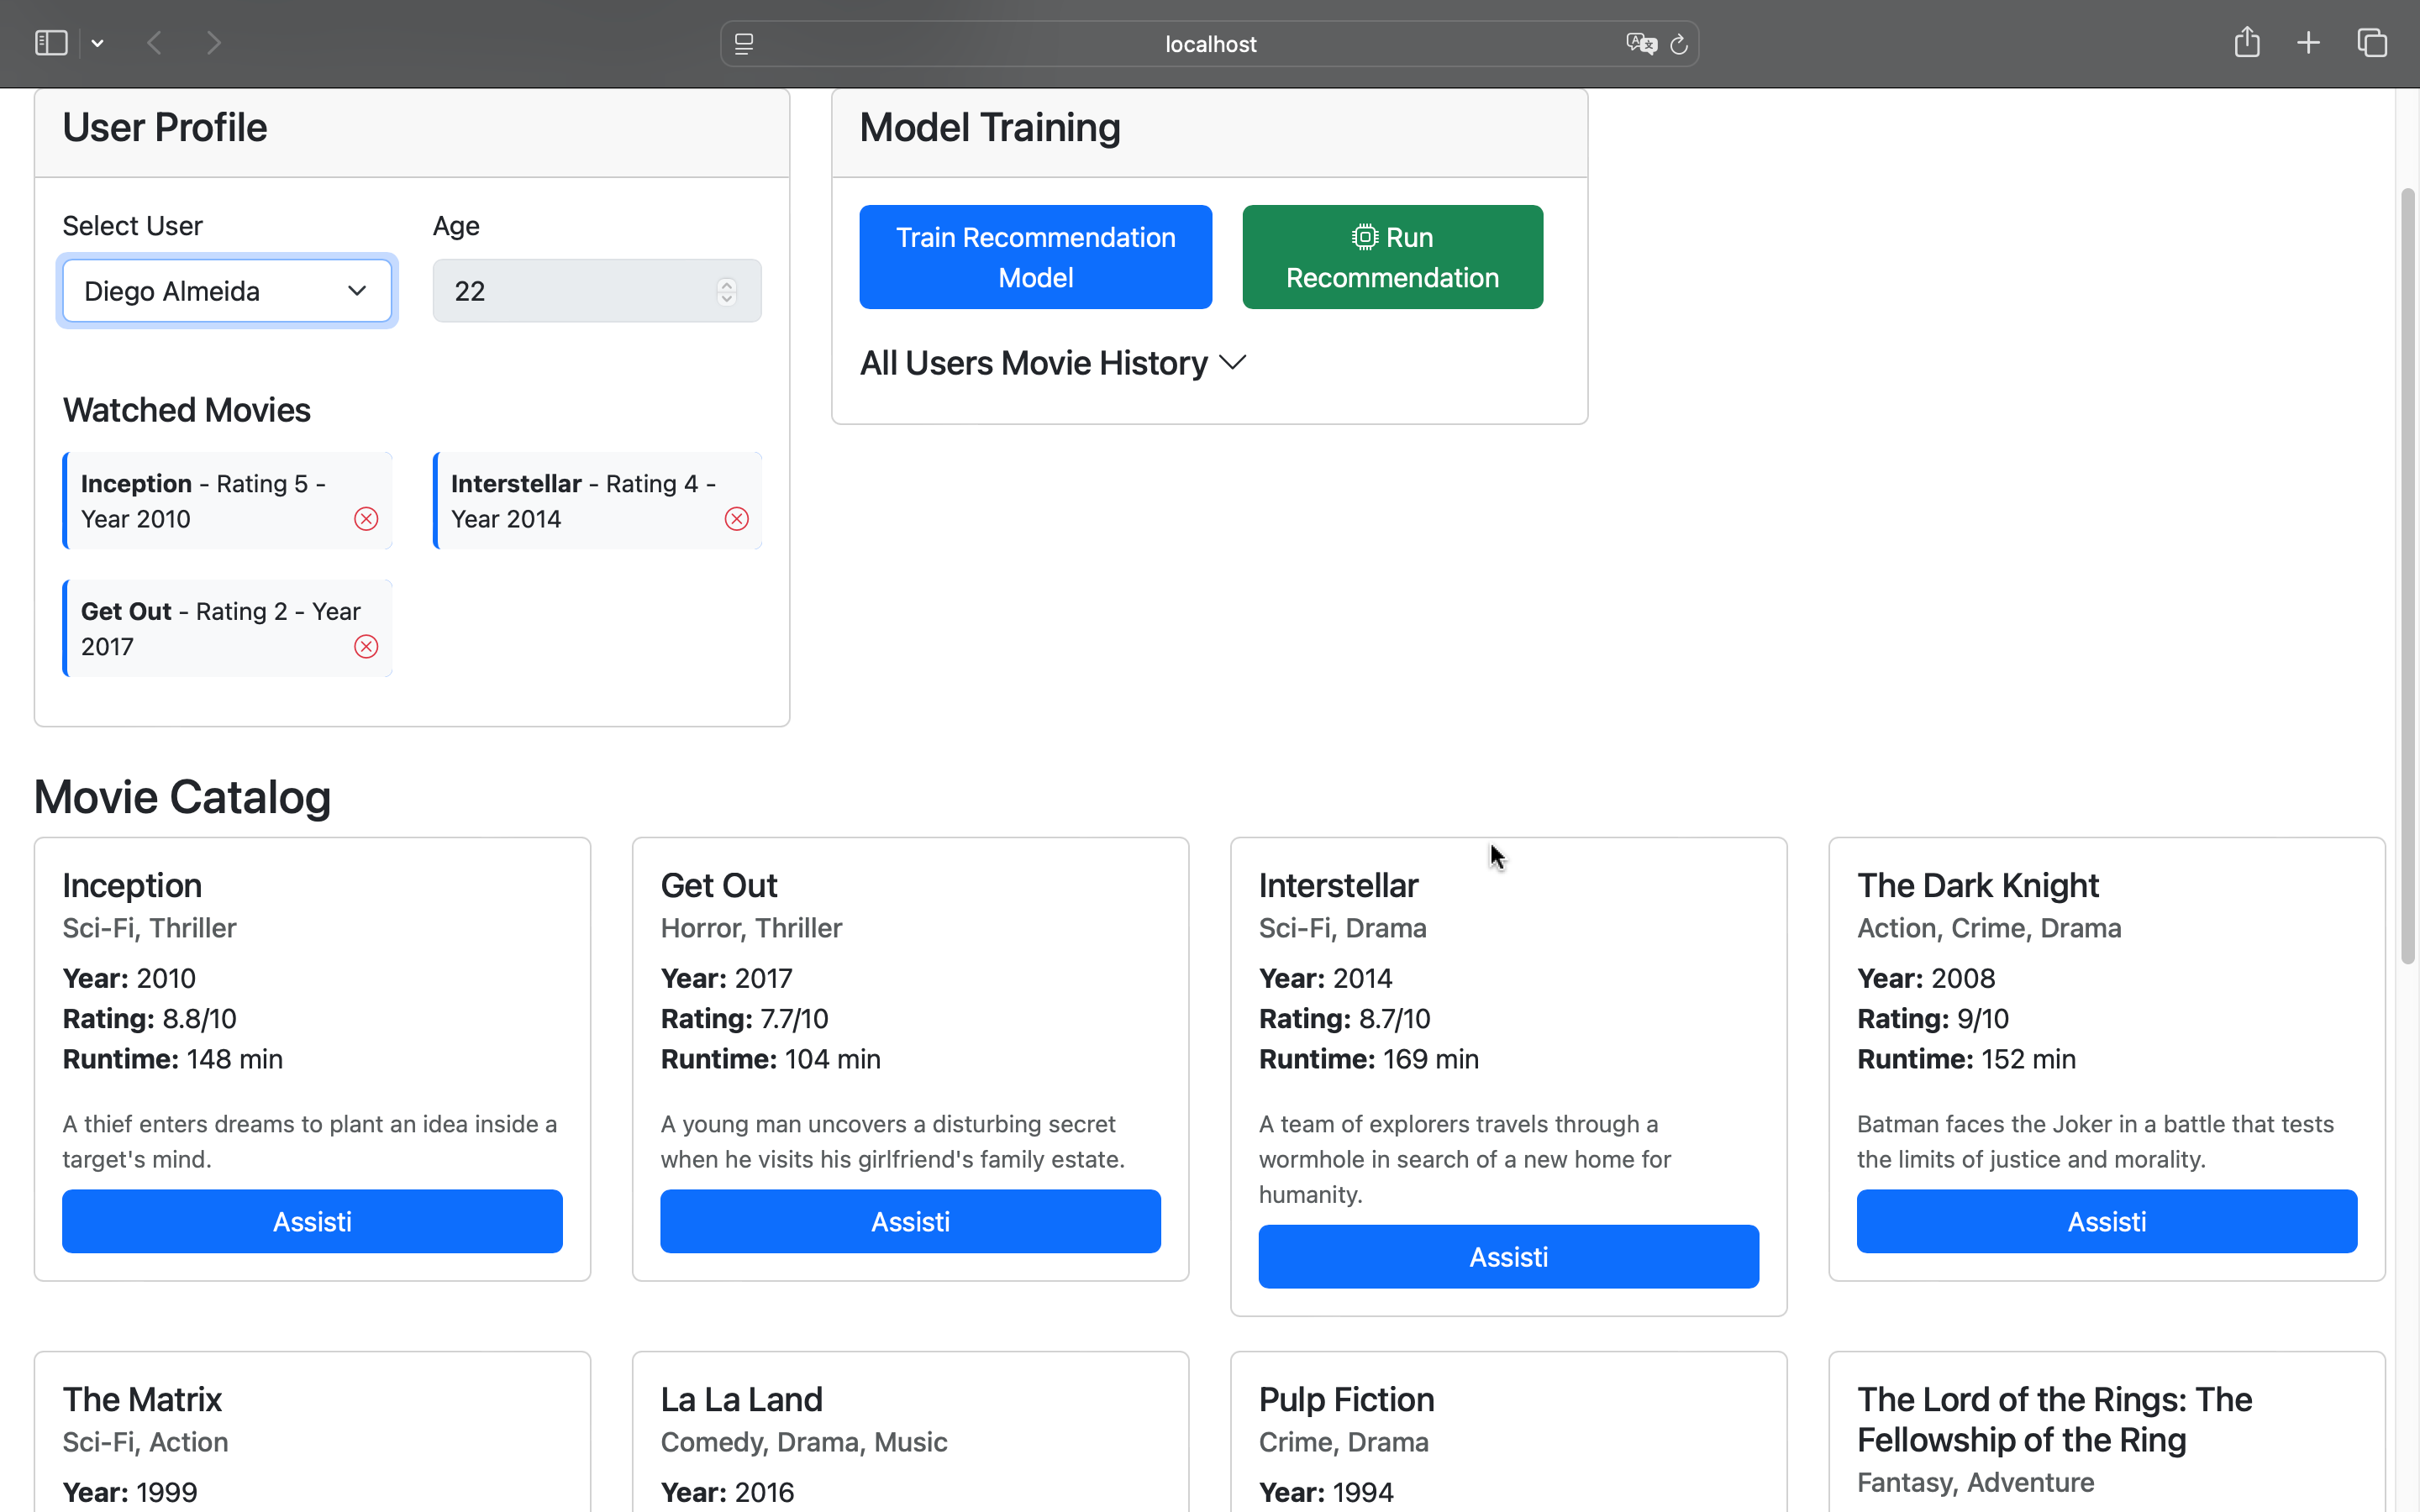2420x1512 pixels.
Task: Click the "Horror, Thriller" genre text
Action: point(752,928)
